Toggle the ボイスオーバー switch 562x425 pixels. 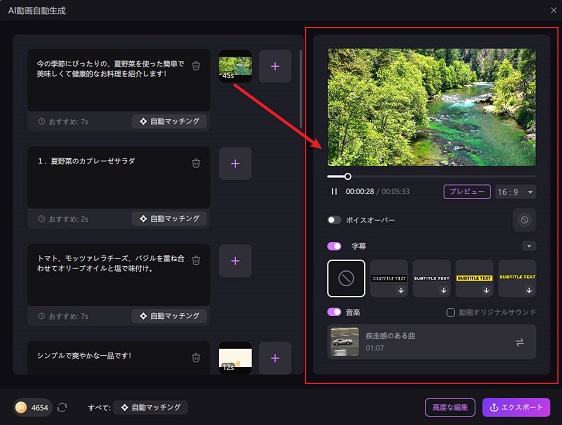[334, 220]
